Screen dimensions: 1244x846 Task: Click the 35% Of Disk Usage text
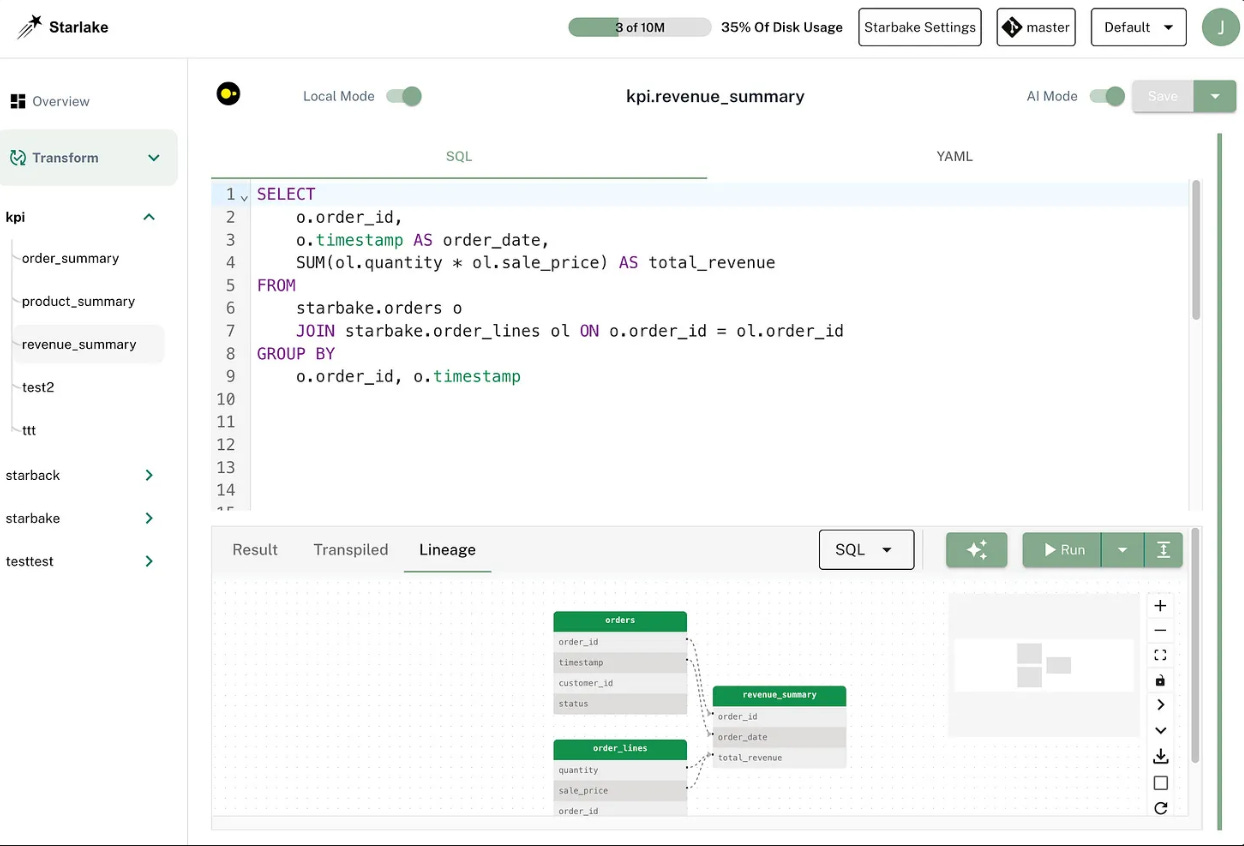click(782, 27)
